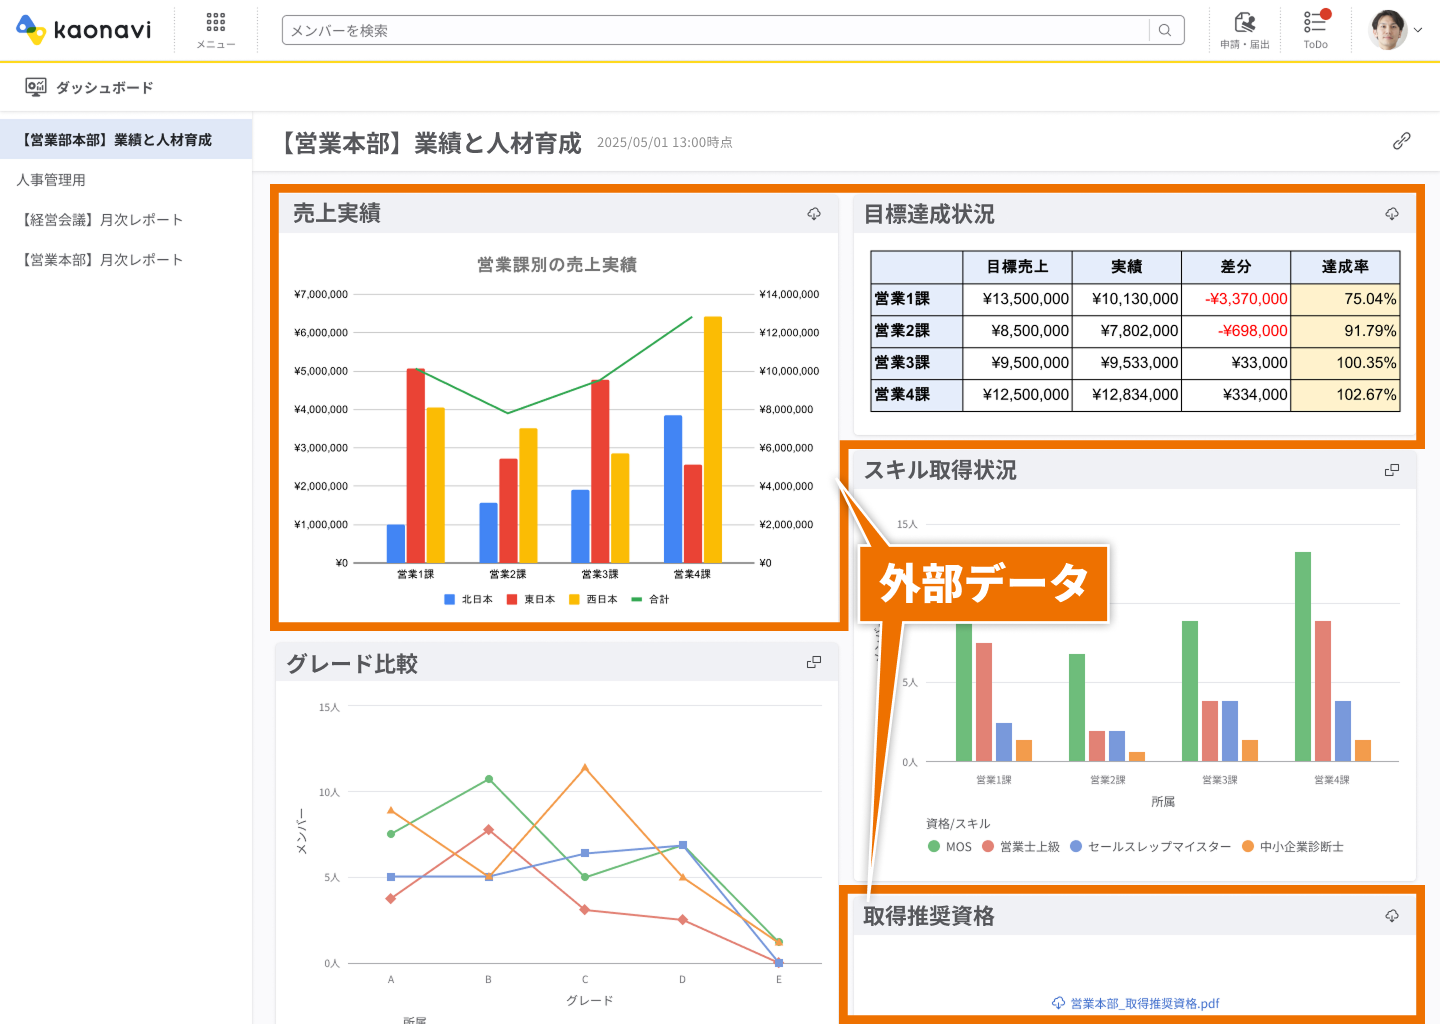This screenshot has height=1024, width=1440.
Task: Click the kaonavi logo
Action: pos(84,30)
